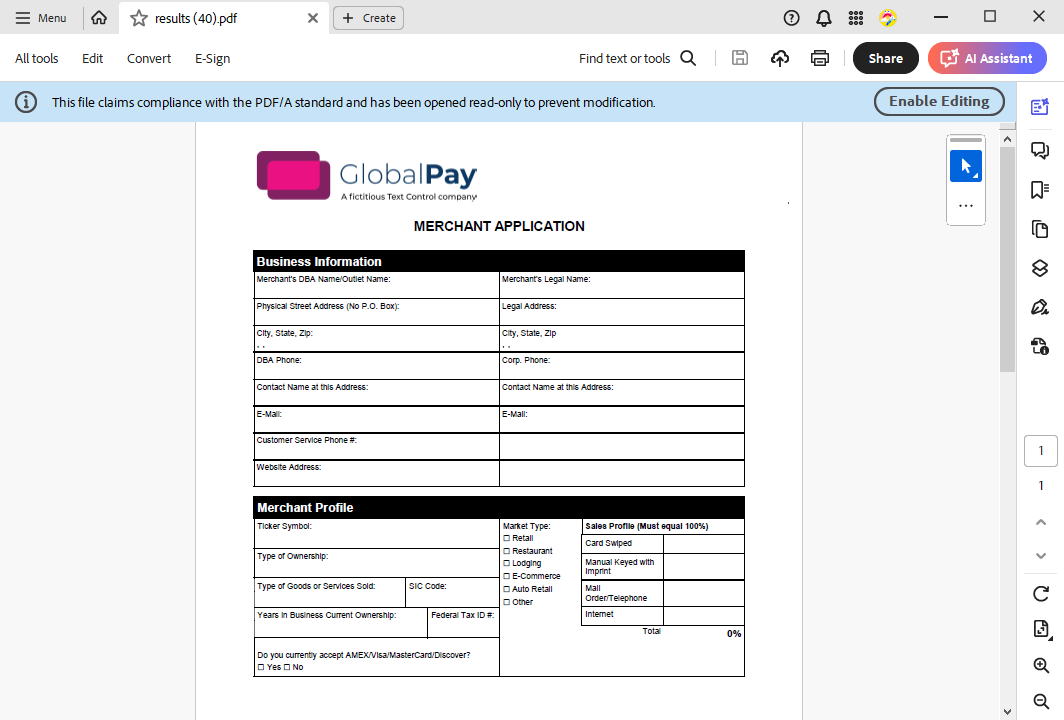Open the apps grid launcher
1064x720 pixels.
pos(856,18)
